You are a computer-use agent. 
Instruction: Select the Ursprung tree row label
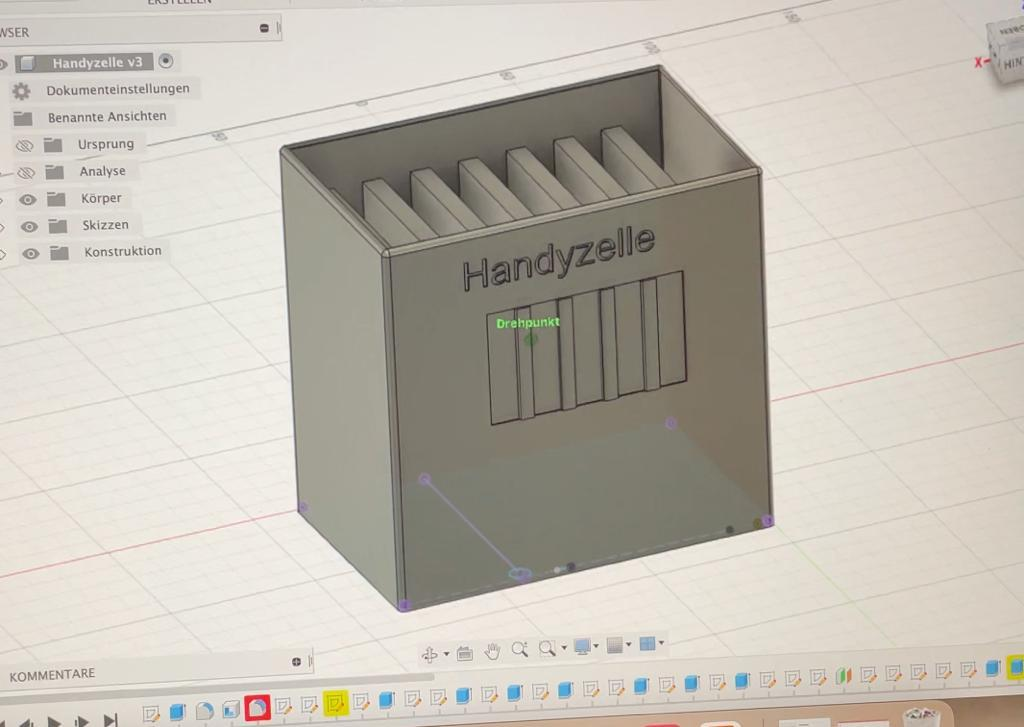point(106,144)
